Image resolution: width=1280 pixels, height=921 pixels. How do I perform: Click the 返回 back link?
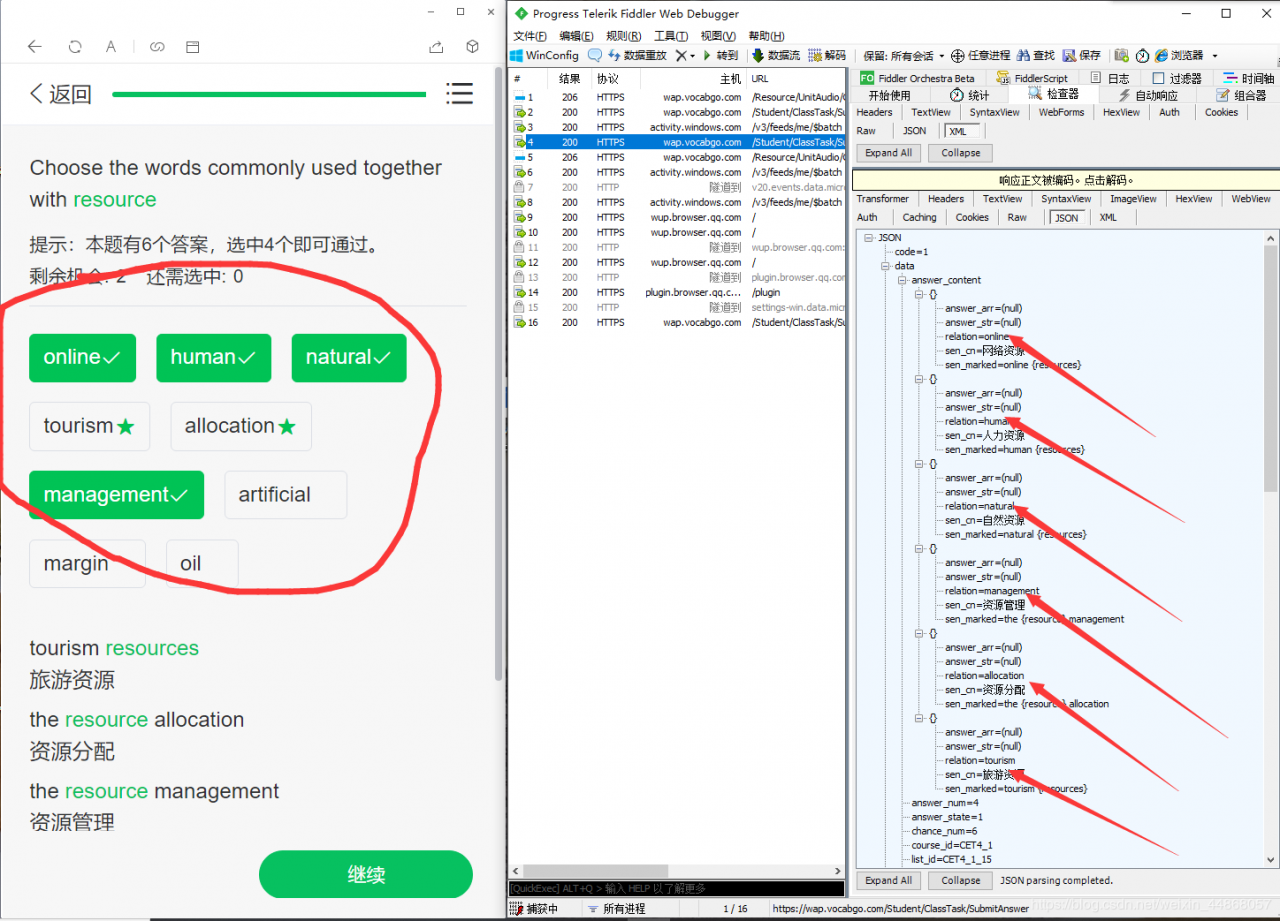coord(61,94)
